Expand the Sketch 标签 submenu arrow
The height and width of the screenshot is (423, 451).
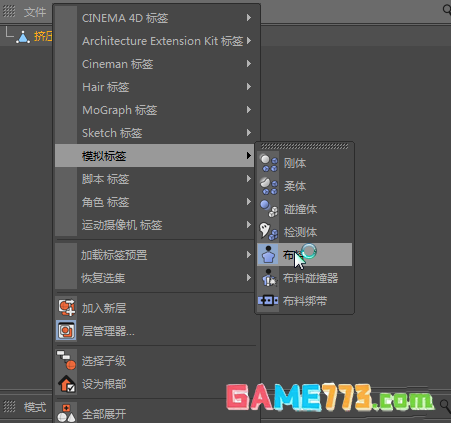click(x=249, y=133)
